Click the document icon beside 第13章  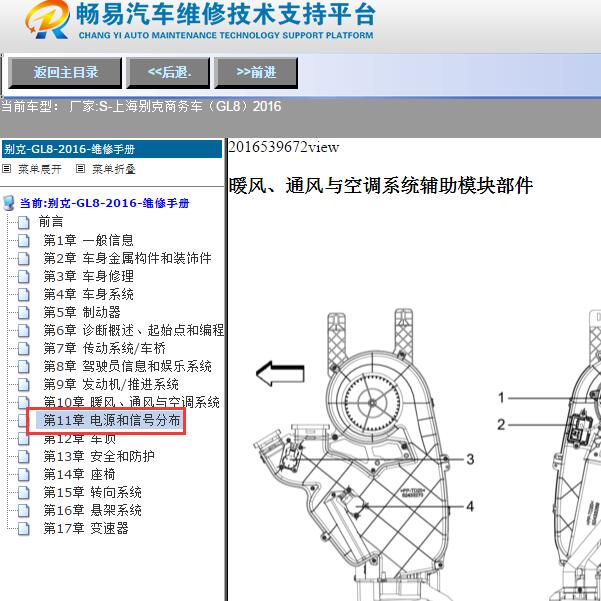[x=23, y=456]
